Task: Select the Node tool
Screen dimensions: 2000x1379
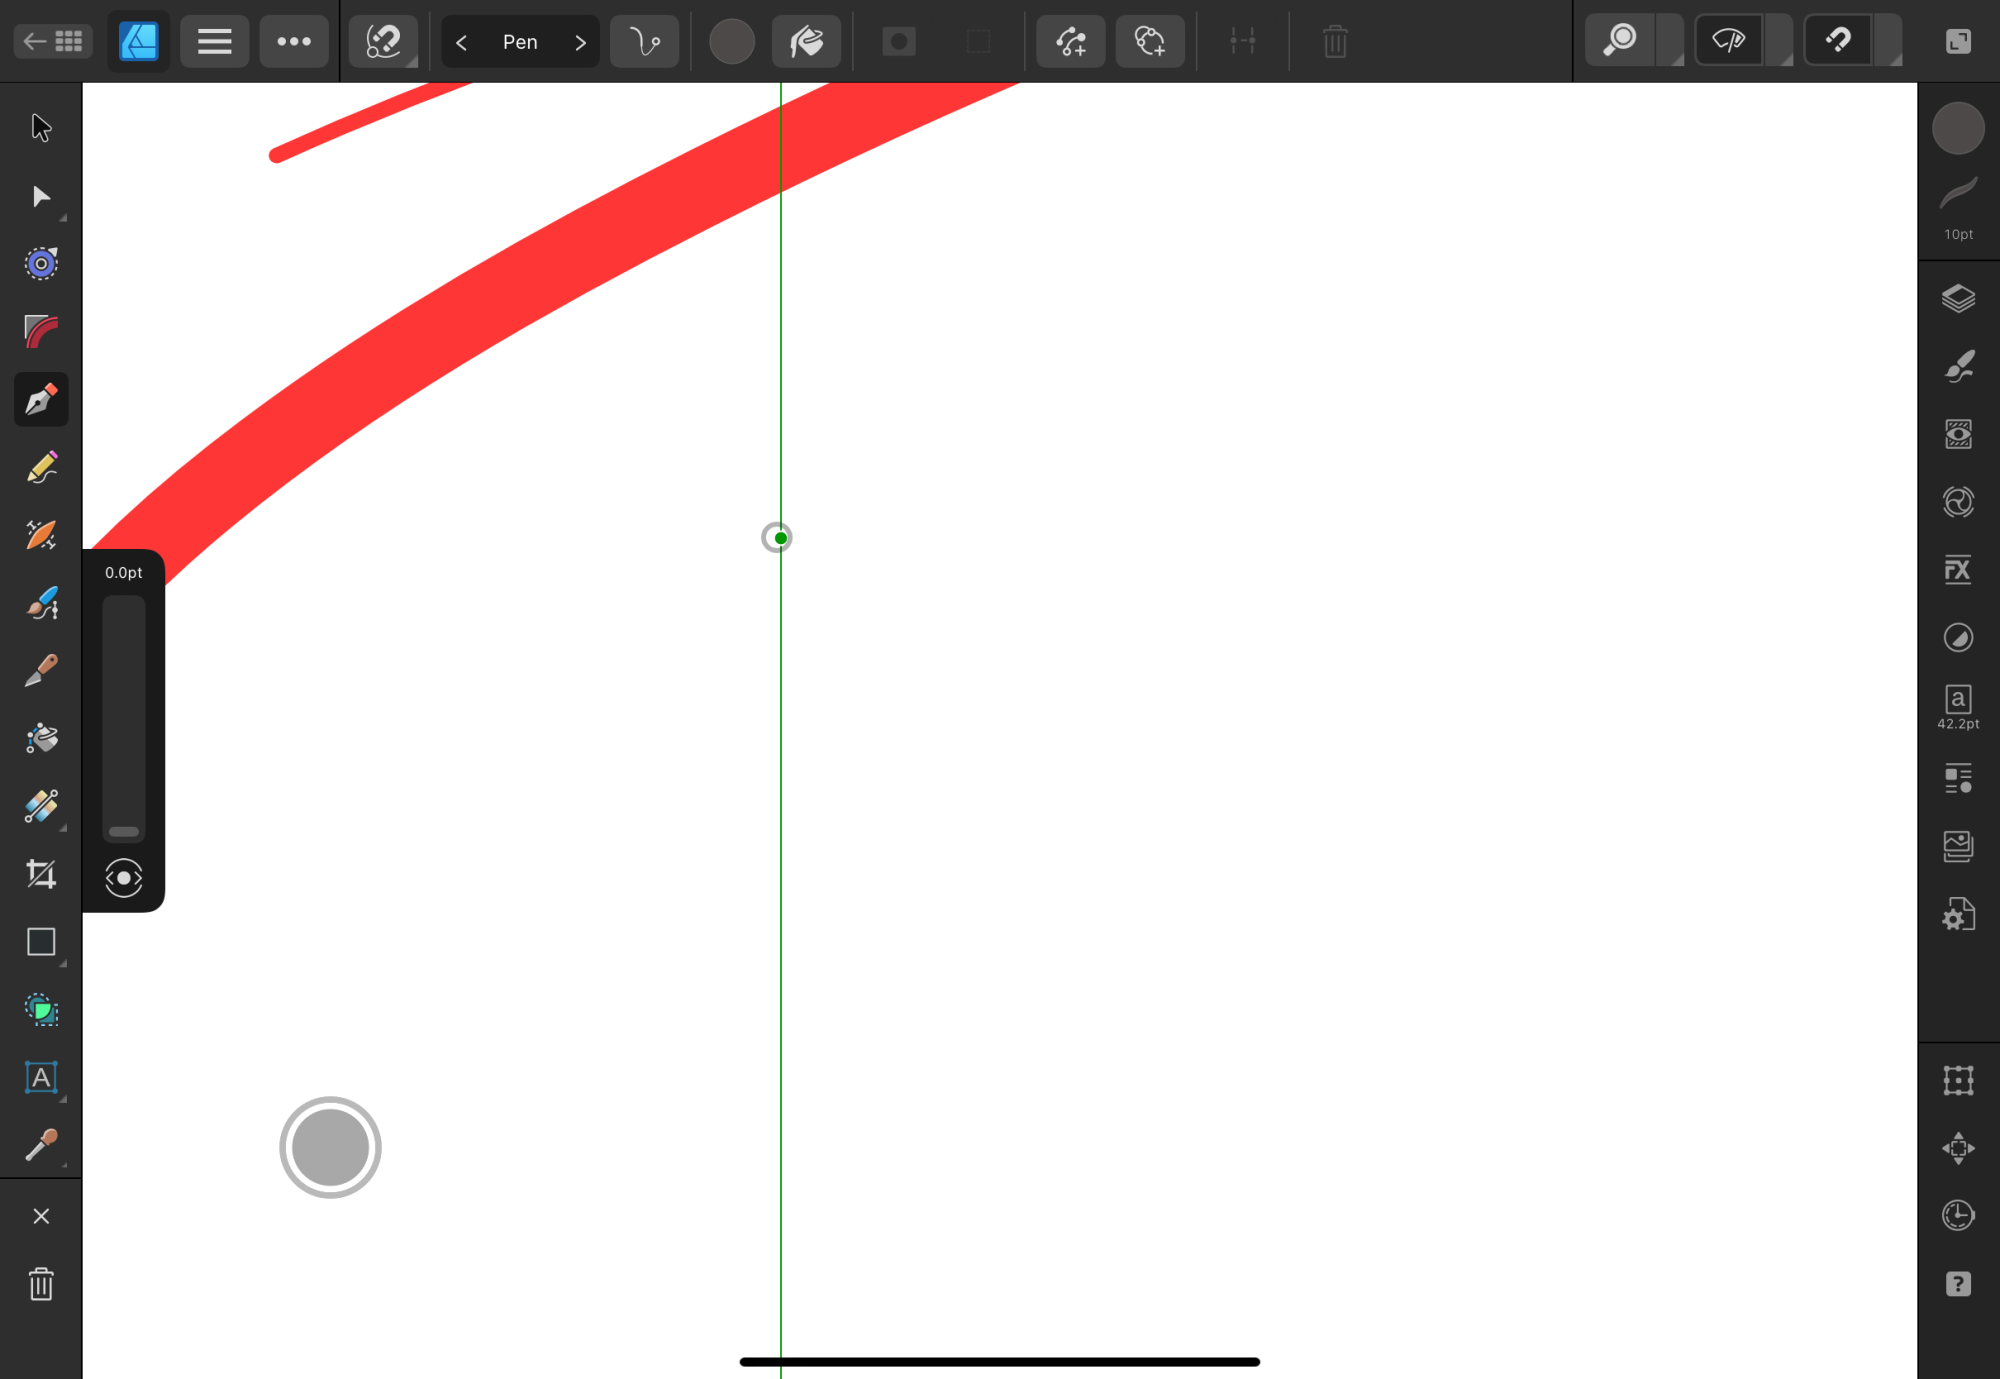Action: (41, 196)
